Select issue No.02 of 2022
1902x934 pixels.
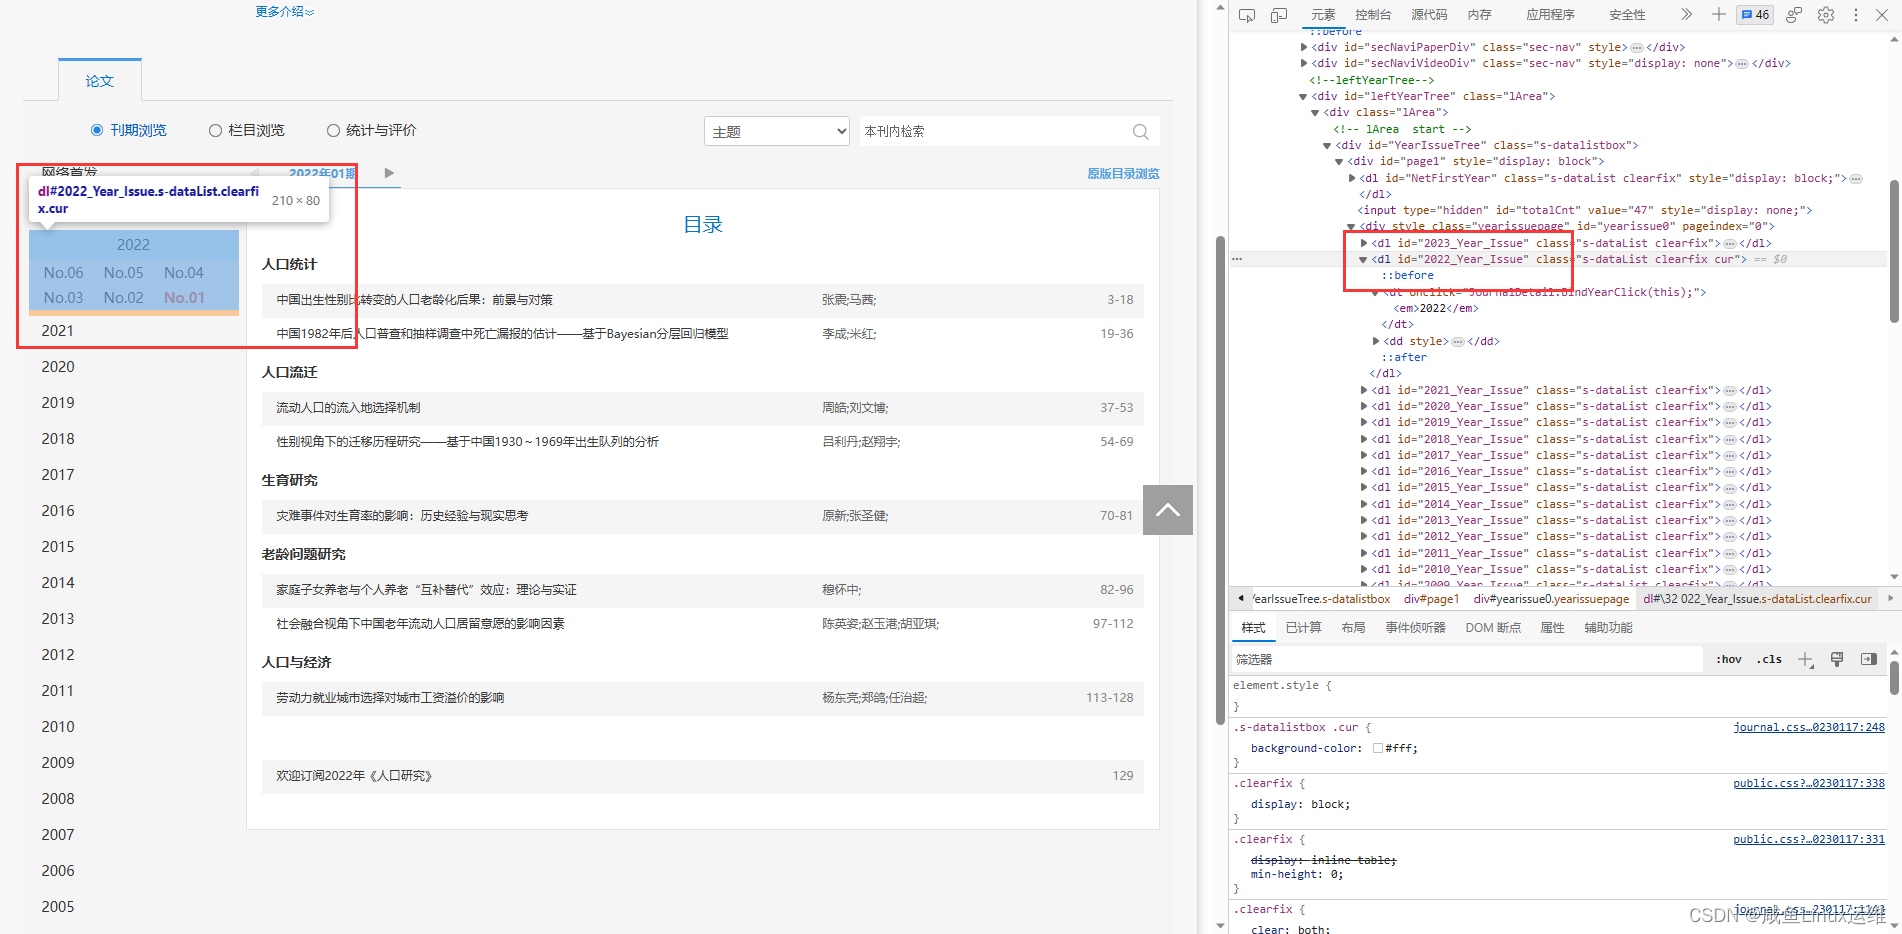123,297
